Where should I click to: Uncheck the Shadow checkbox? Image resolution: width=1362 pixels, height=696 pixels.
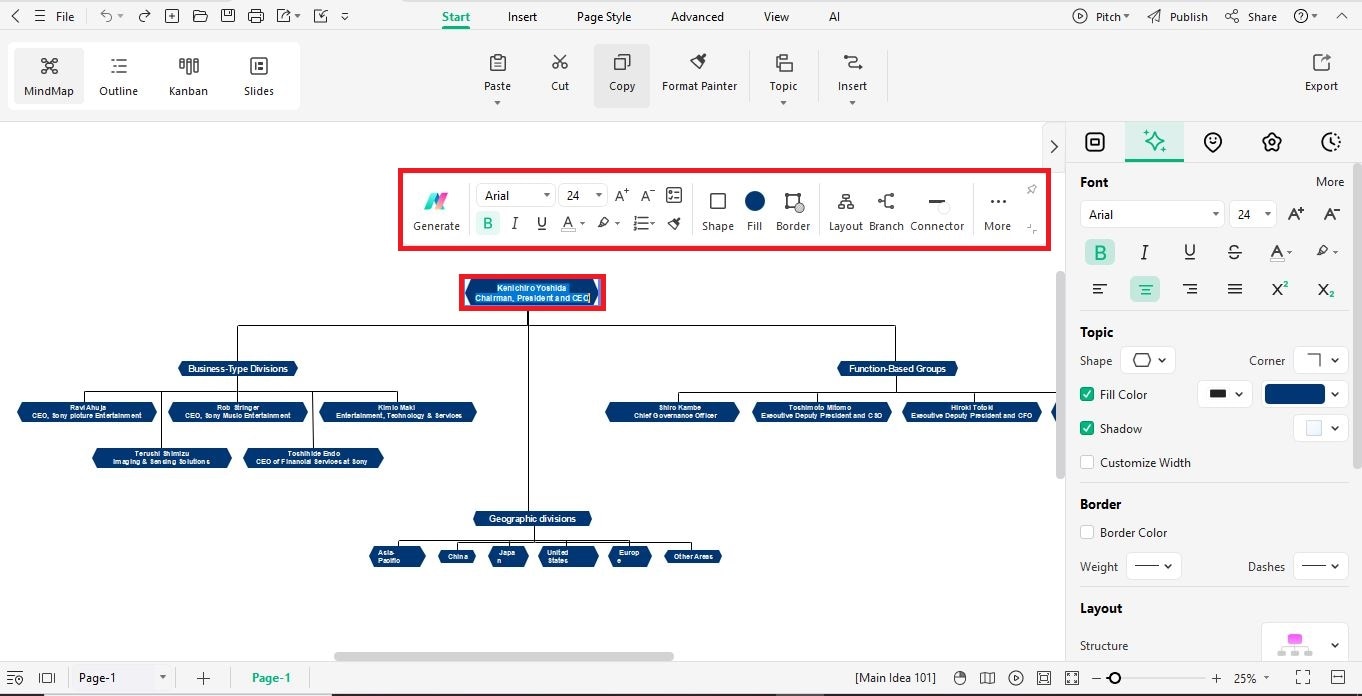pyautogui.click(x=1087, y=429)
